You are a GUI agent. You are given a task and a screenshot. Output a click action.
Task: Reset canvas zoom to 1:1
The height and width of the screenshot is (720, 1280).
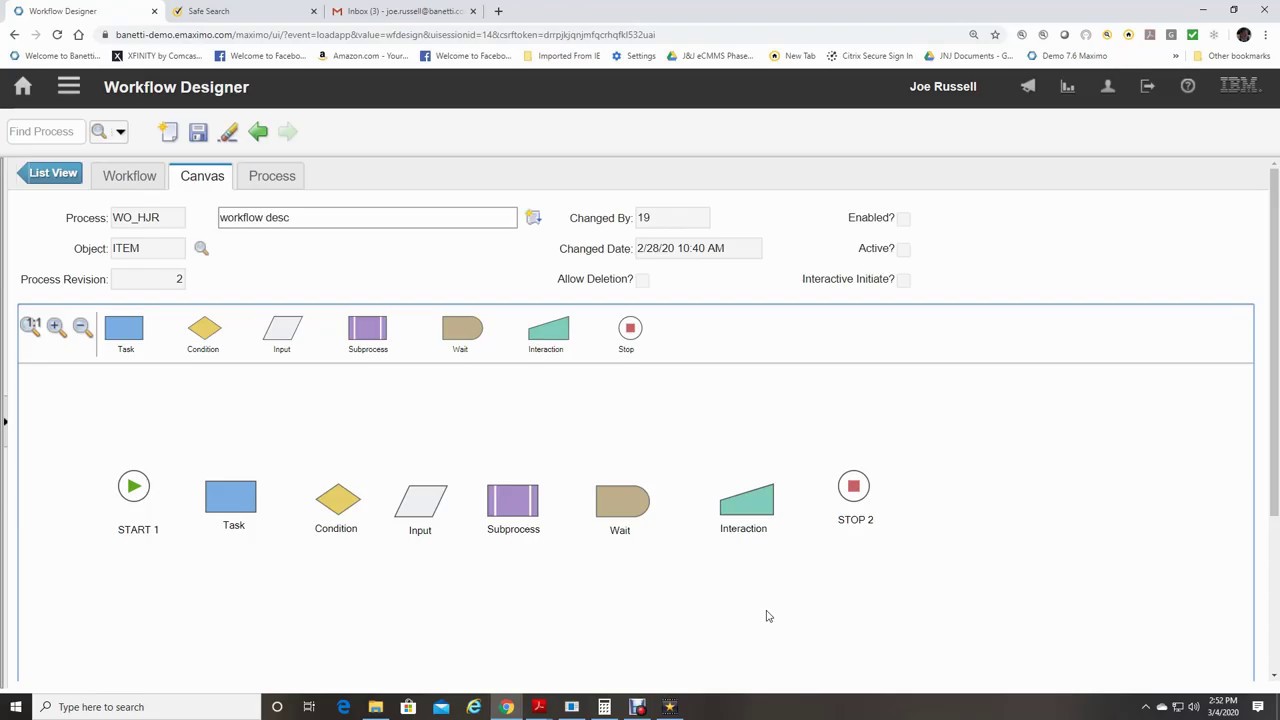(x=31, y=326)
